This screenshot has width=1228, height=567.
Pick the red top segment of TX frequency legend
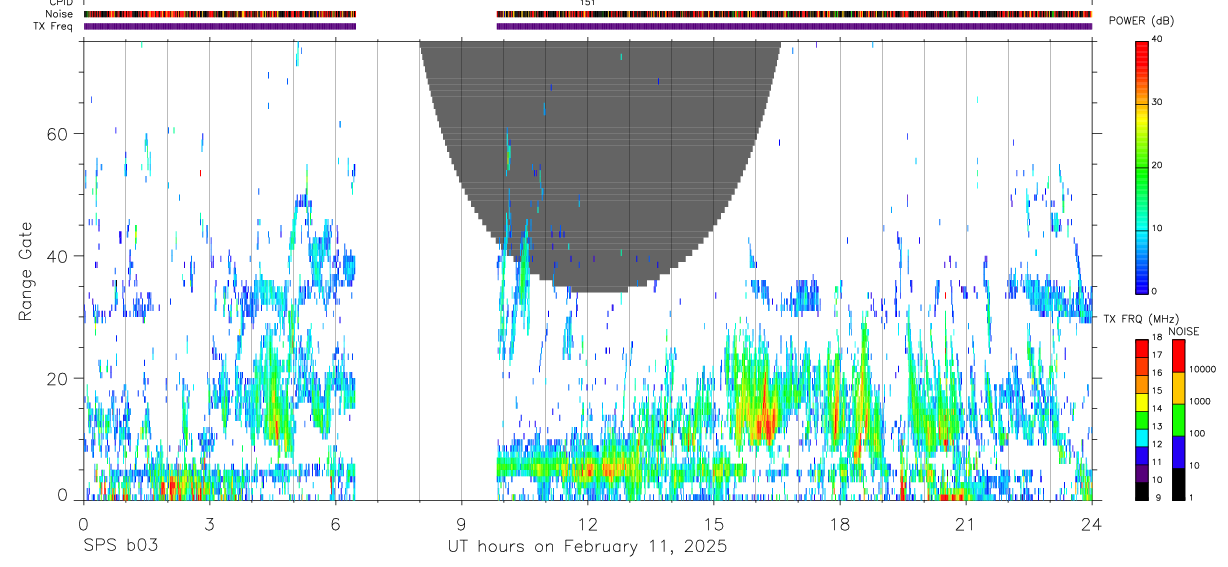(1142, 349)
